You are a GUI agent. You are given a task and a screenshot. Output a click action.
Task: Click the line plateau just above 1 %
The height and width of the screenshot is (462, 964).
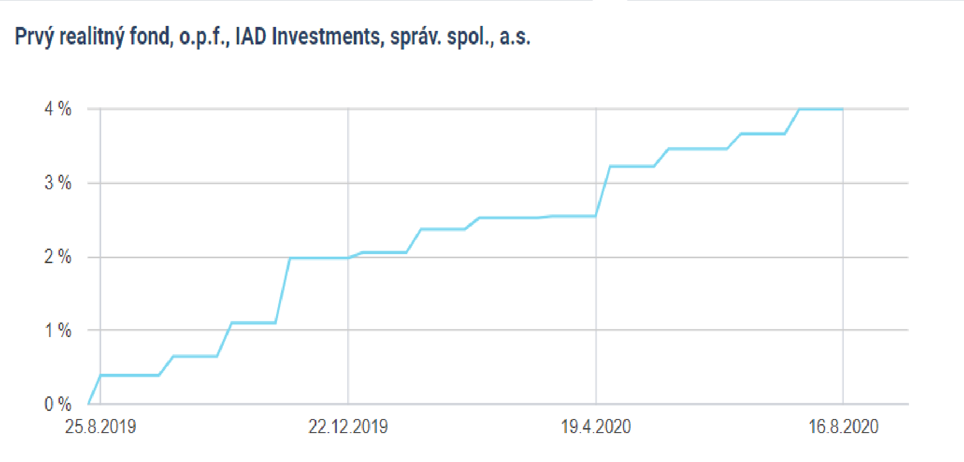[253, 322]
